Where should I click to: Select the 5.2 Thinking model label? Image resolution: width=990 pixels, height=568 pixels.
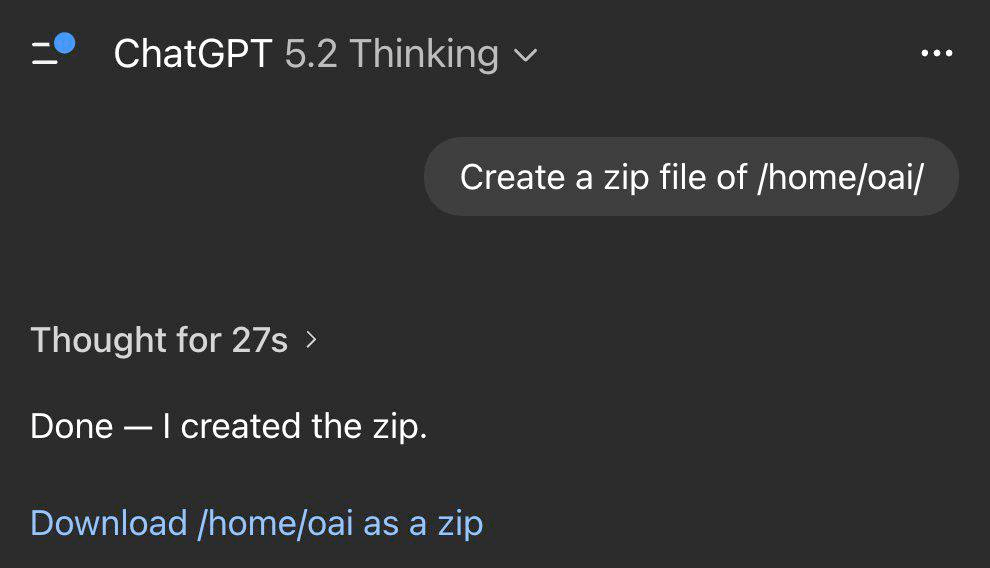pyautogui.click(x=391, y=54)
